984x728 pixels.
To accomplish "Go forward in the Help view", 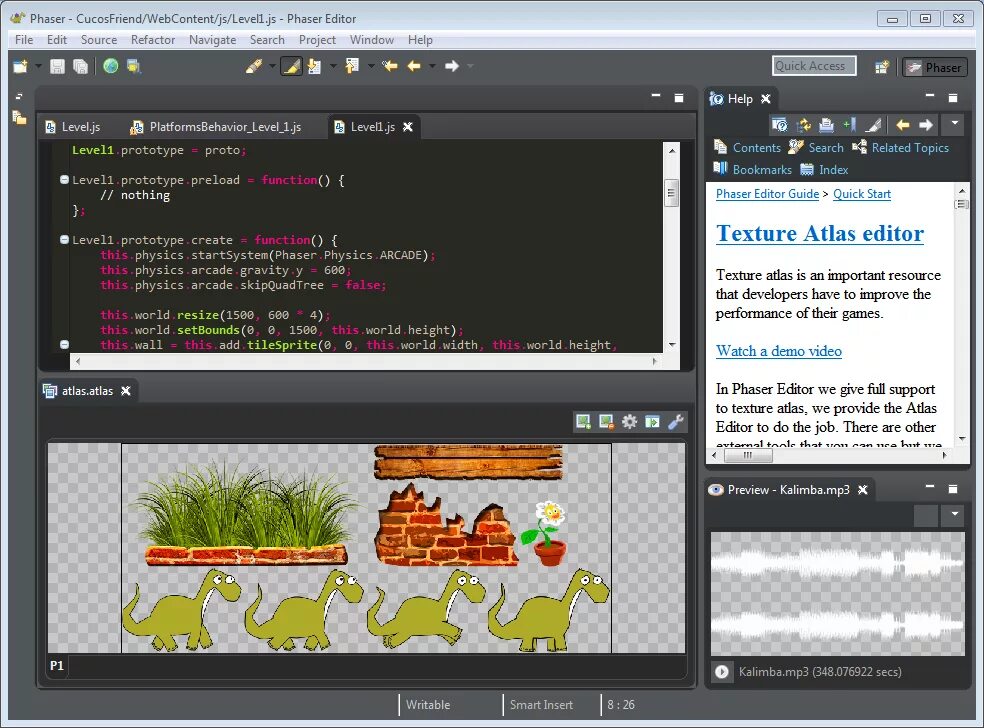I will point(926,125).
